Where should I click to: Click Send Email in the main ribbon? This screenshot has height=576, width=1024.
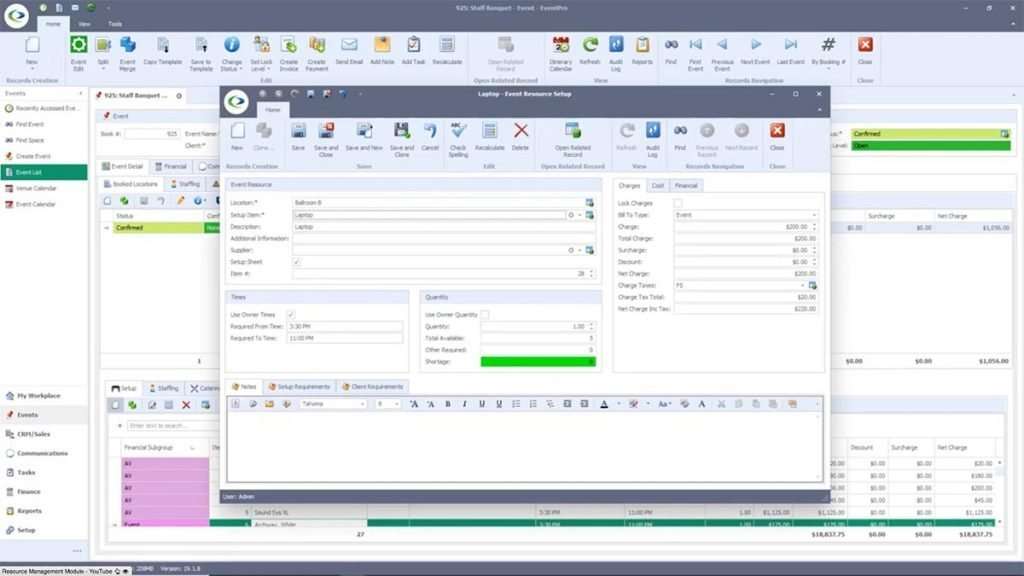[x=349, y=51]
